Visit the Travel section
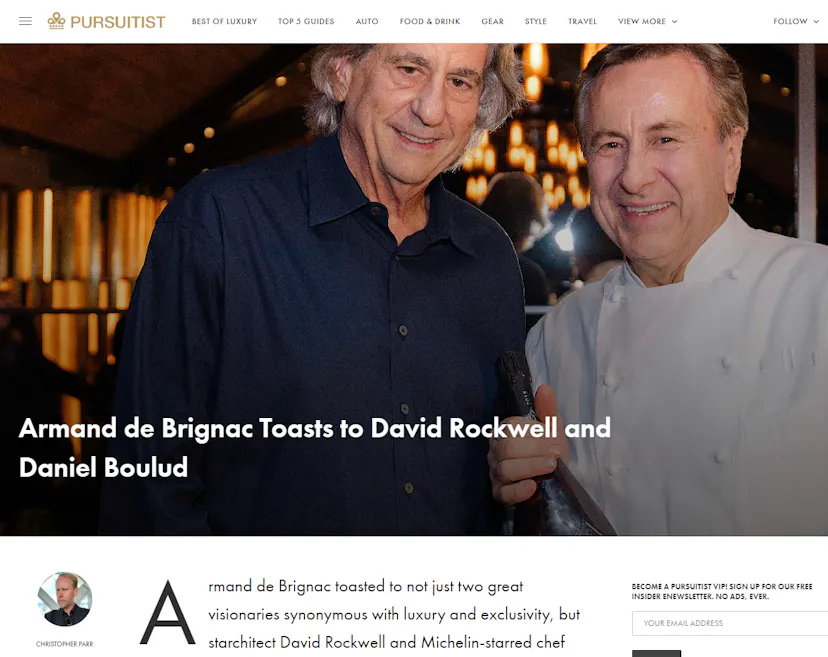 (582, 21)
